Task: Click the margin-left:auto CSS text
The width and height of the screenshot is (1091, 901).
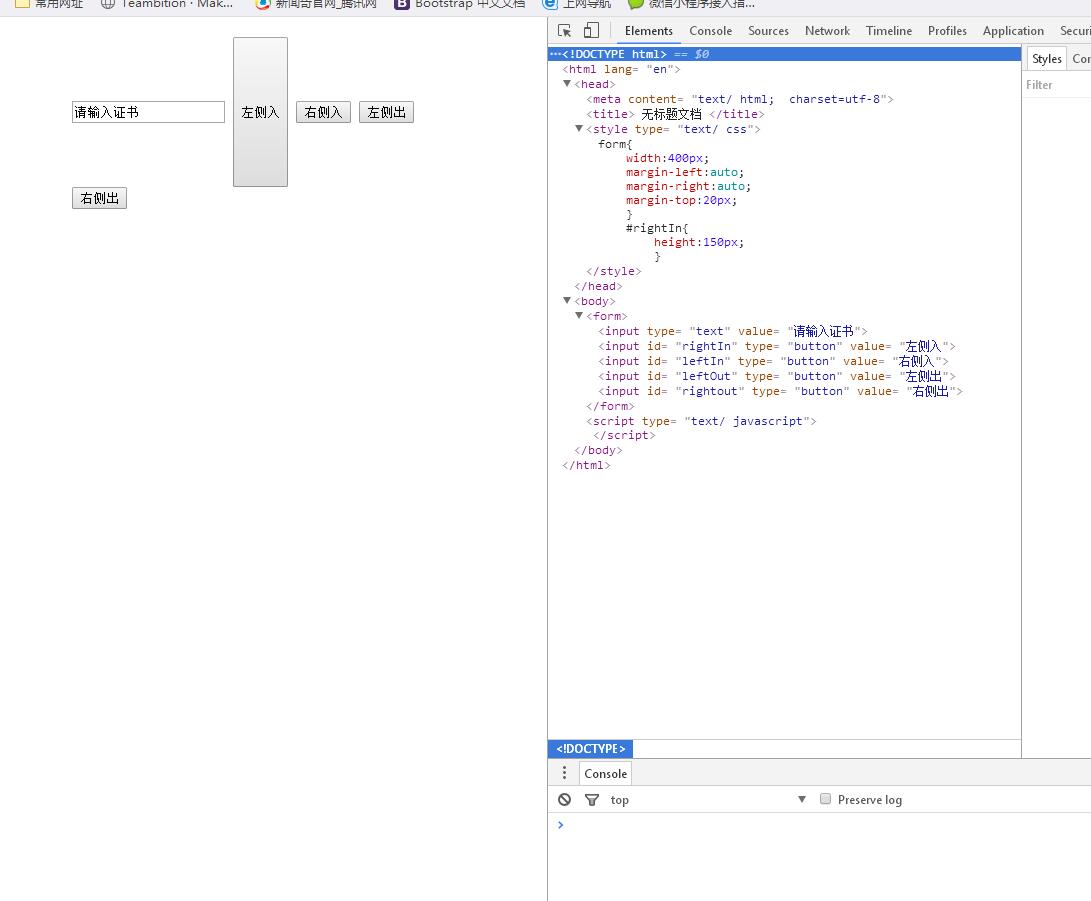Action: (685, 172)
